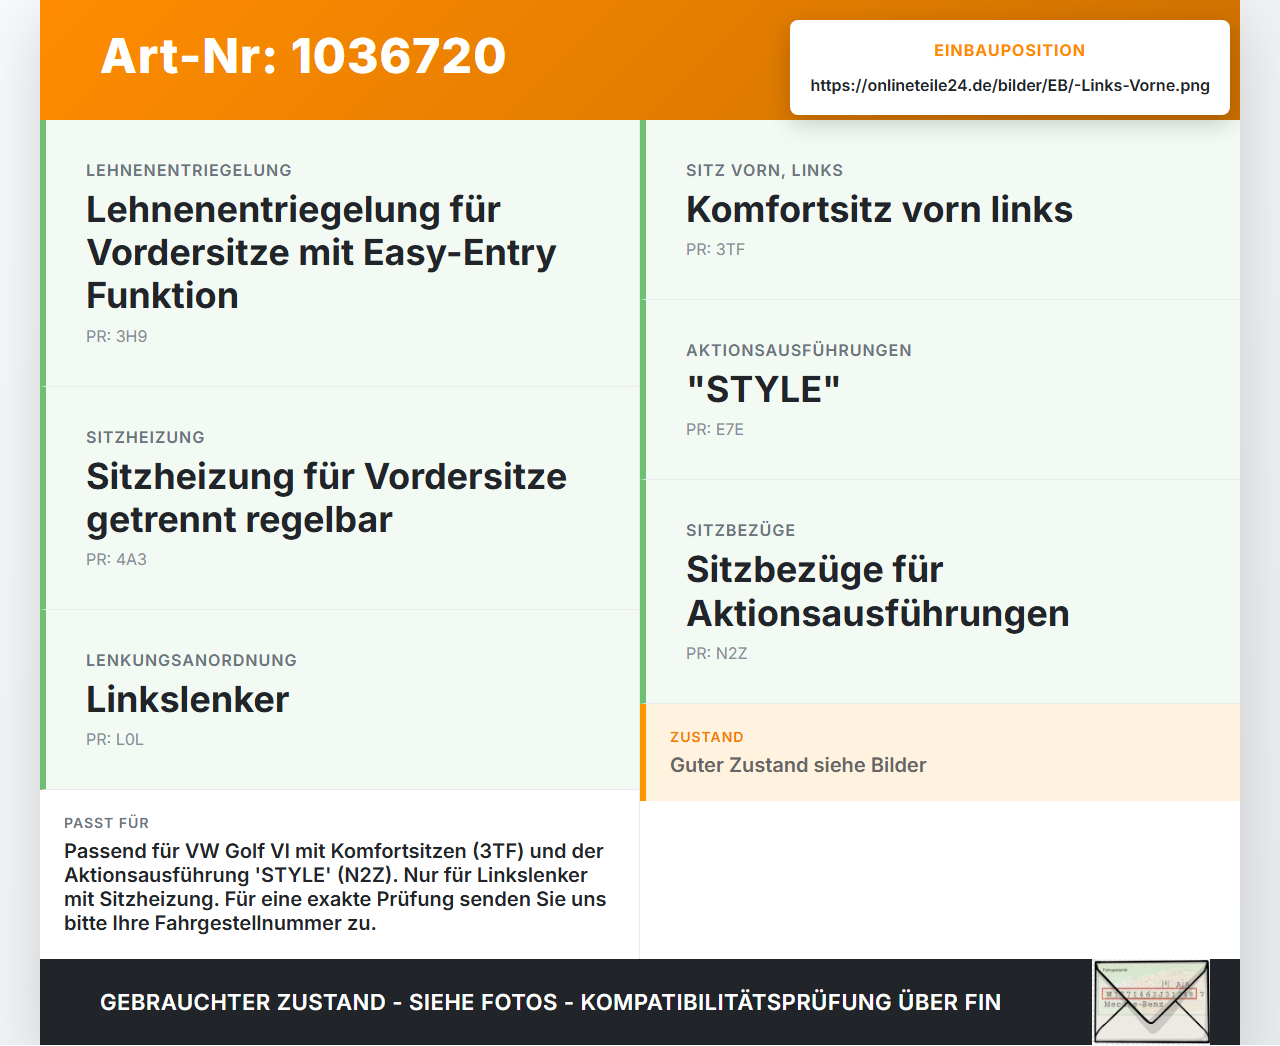1280x1046 pixels.
Task: Click the 'LEHNENENTRIEGELUNG' category label
Action: (189, 170)
